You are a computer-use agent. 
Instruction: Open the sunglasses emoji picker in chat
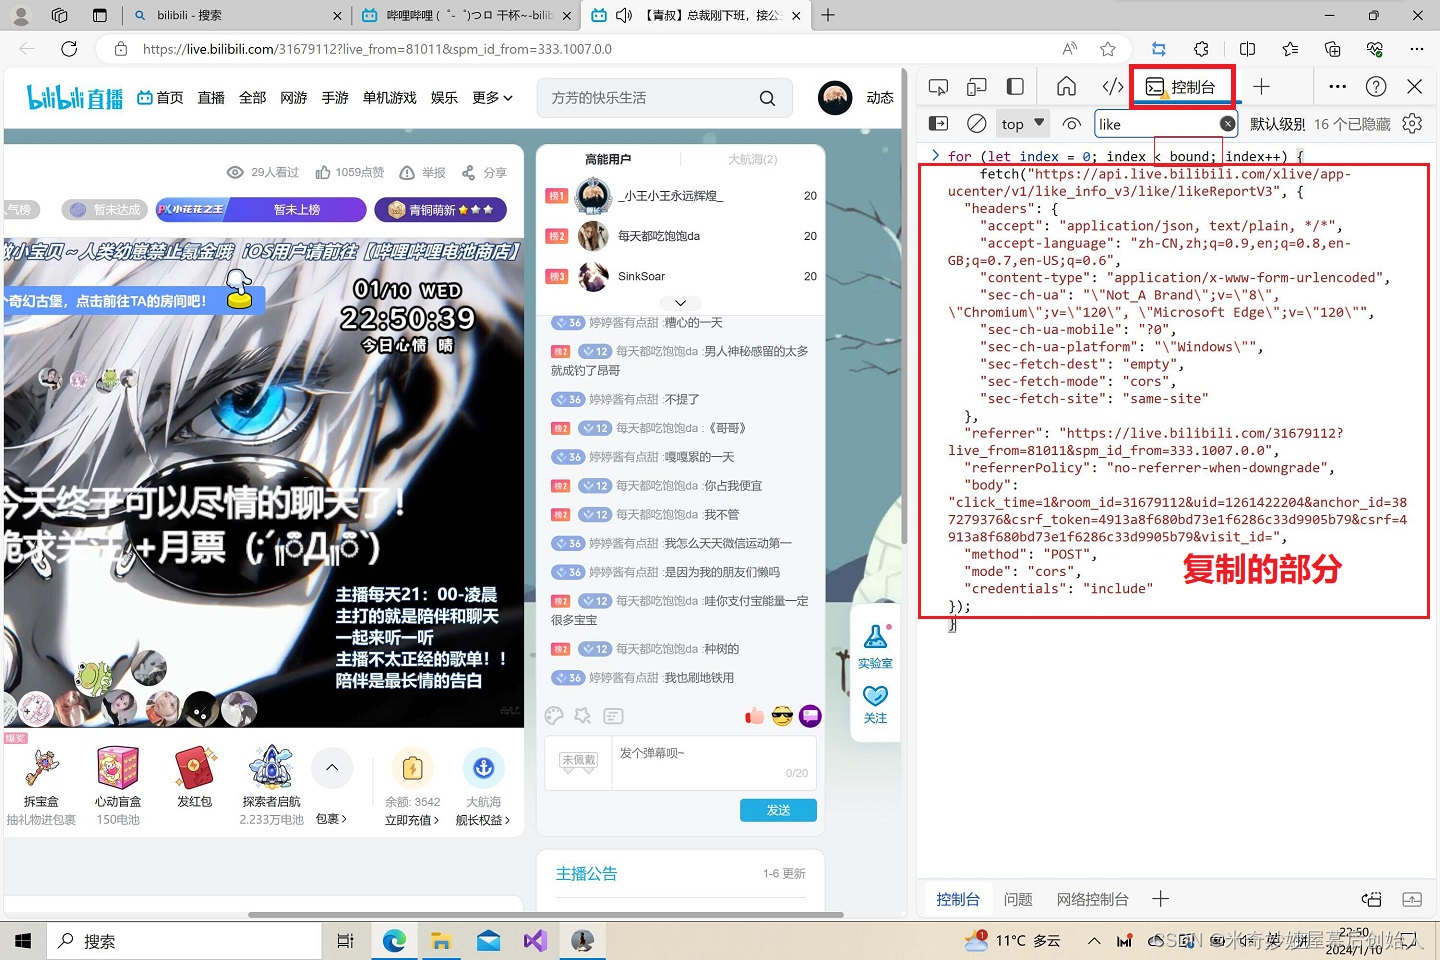click(x=782, y=716)
